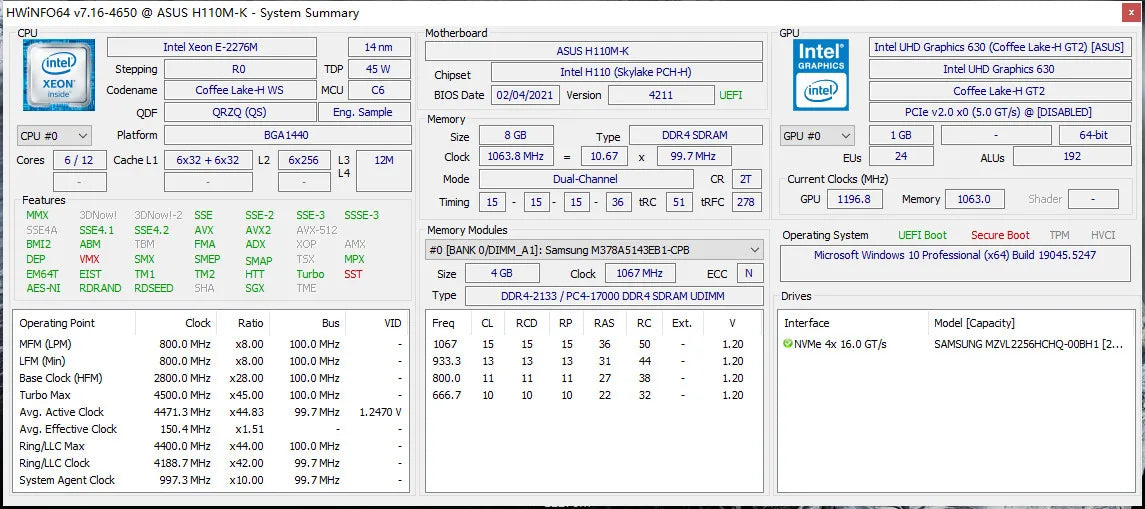Click the BIOS version 4211 field
This screenshot has height=509, width=1145.
tap(661, 95)
